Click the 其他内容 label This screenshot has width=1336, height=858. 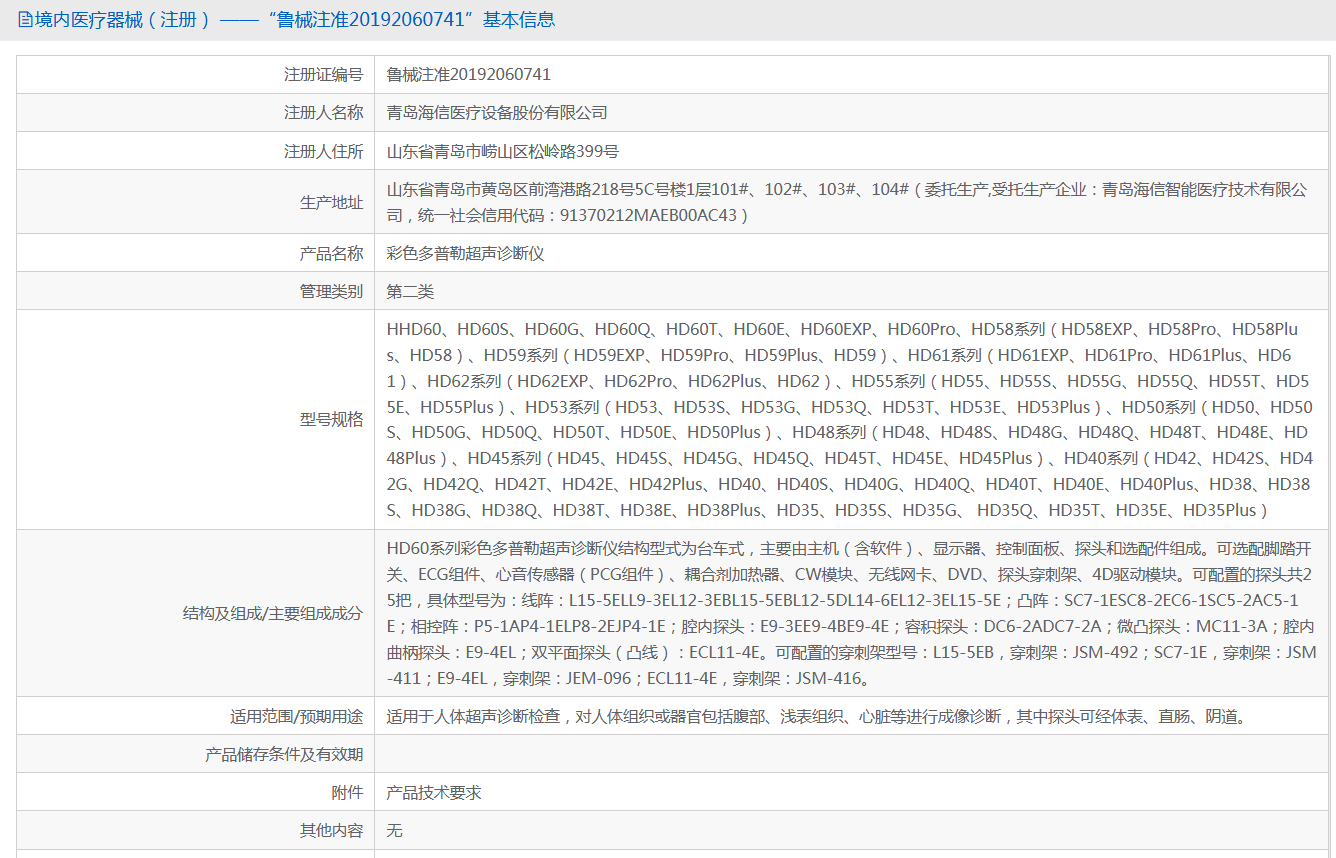click(x=332, y=831)
